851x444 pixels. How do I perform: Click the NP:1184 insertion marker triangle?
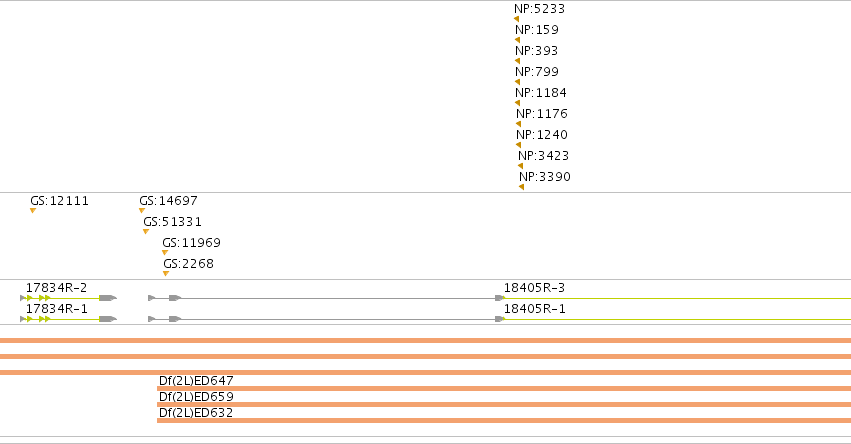[518, 103]
